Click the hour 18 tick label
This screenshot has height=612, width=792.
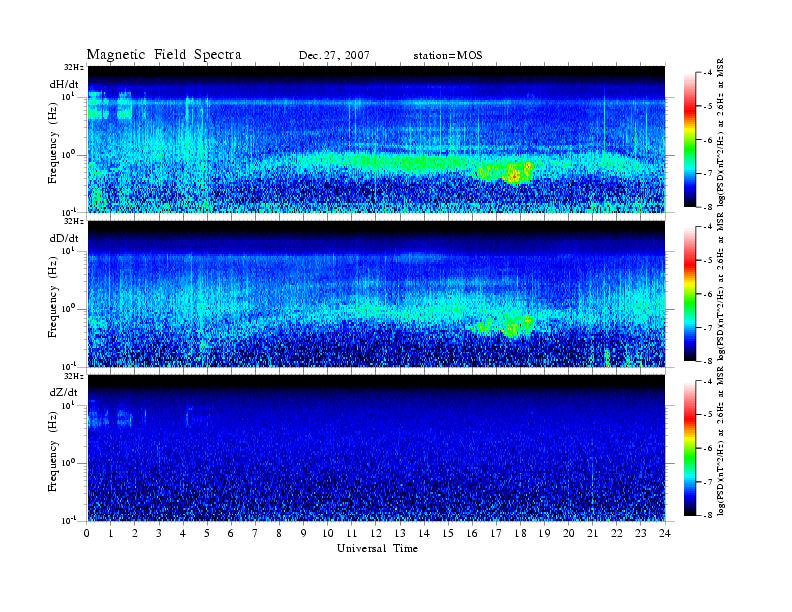[x=520, y=533]
